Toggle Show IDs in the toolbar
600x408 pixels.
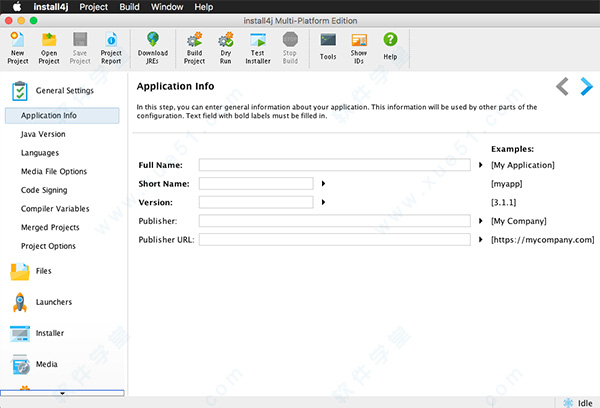pyautogui.click(x=359, y=40)
